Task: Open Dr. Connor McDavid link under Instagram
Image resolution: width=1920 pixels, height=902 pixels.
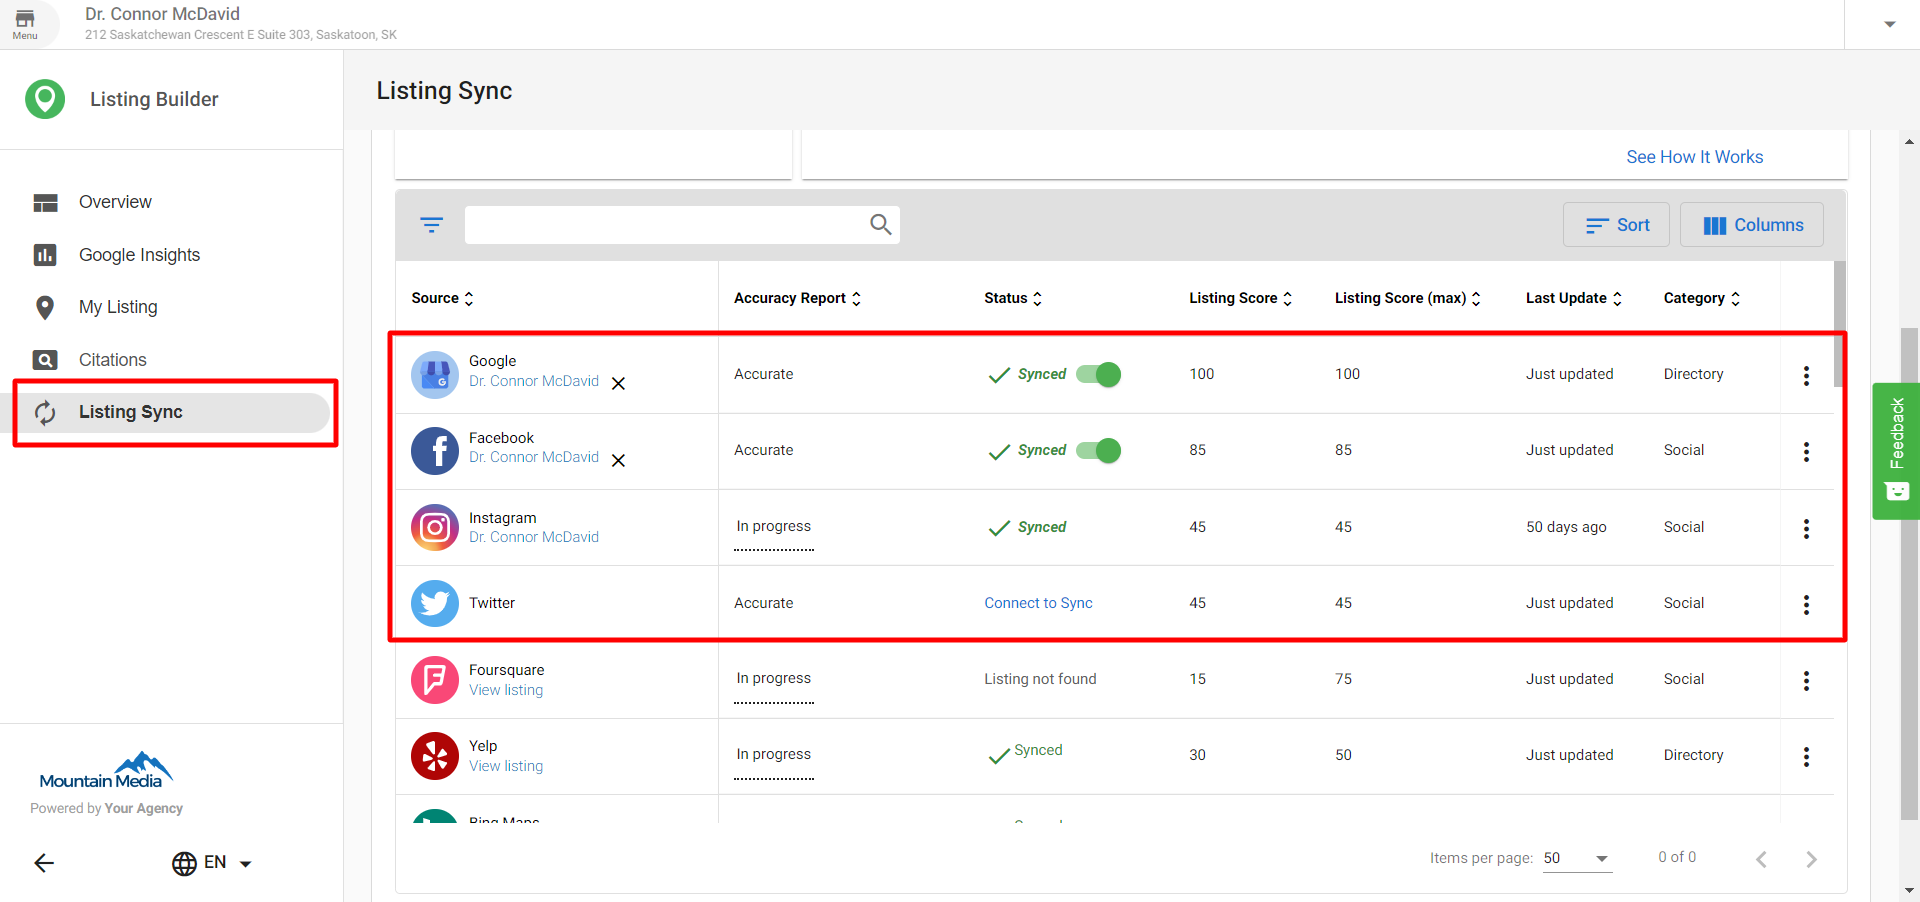Action: coord(534,537)
